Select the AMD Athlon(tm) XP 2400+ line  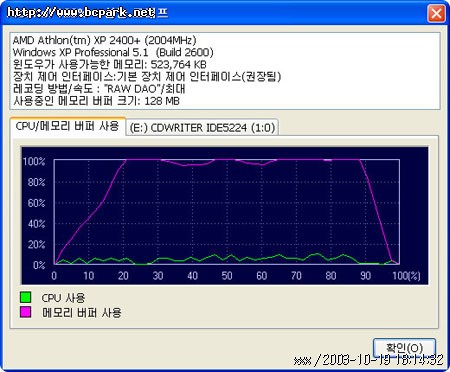[x=104, y=40]
